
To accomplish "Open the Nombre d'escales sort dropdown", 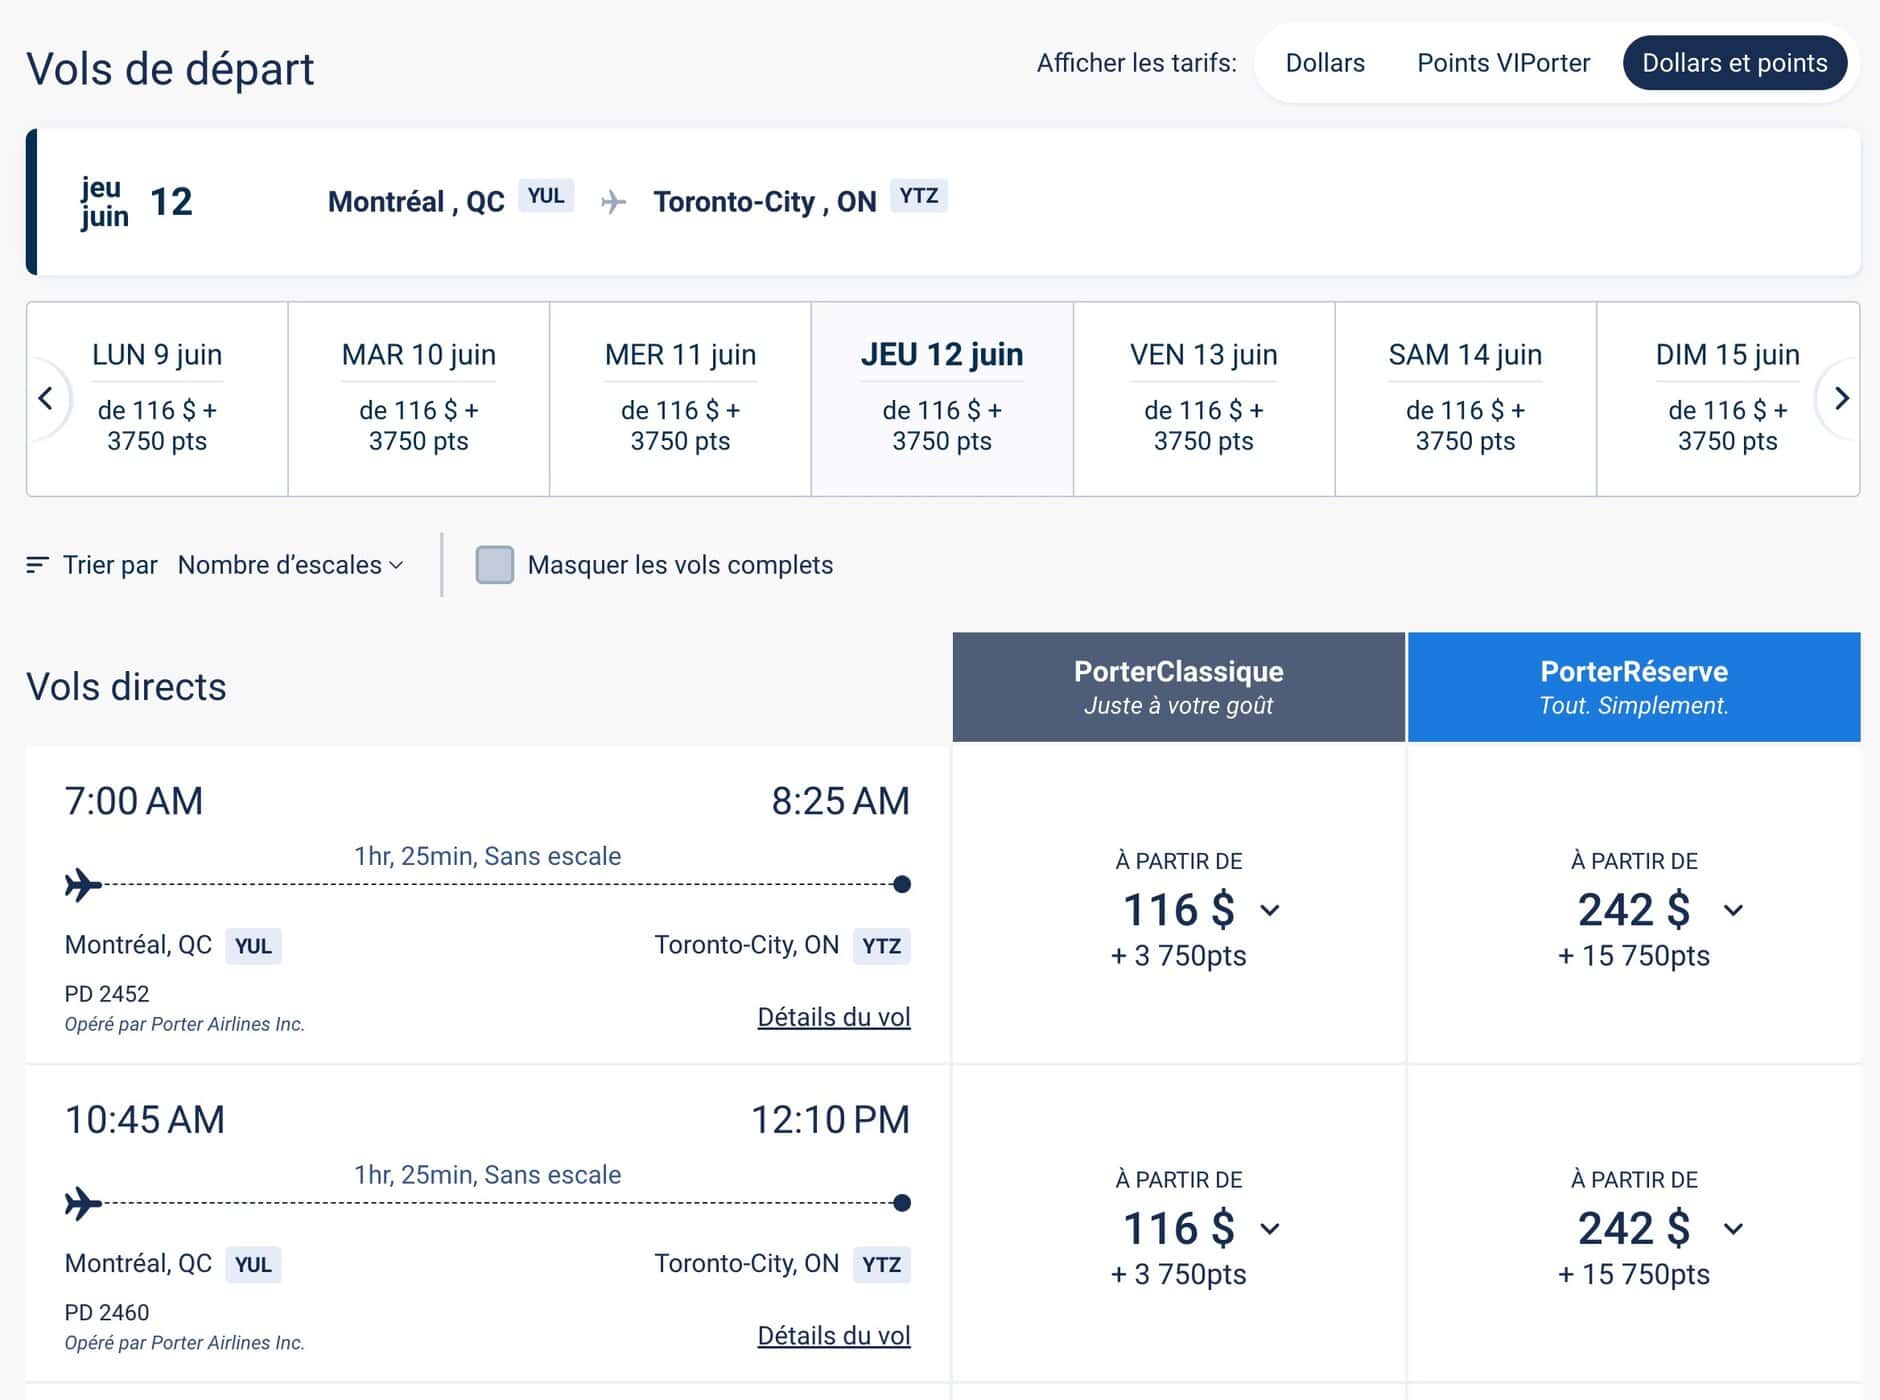I will coord(290,565).
